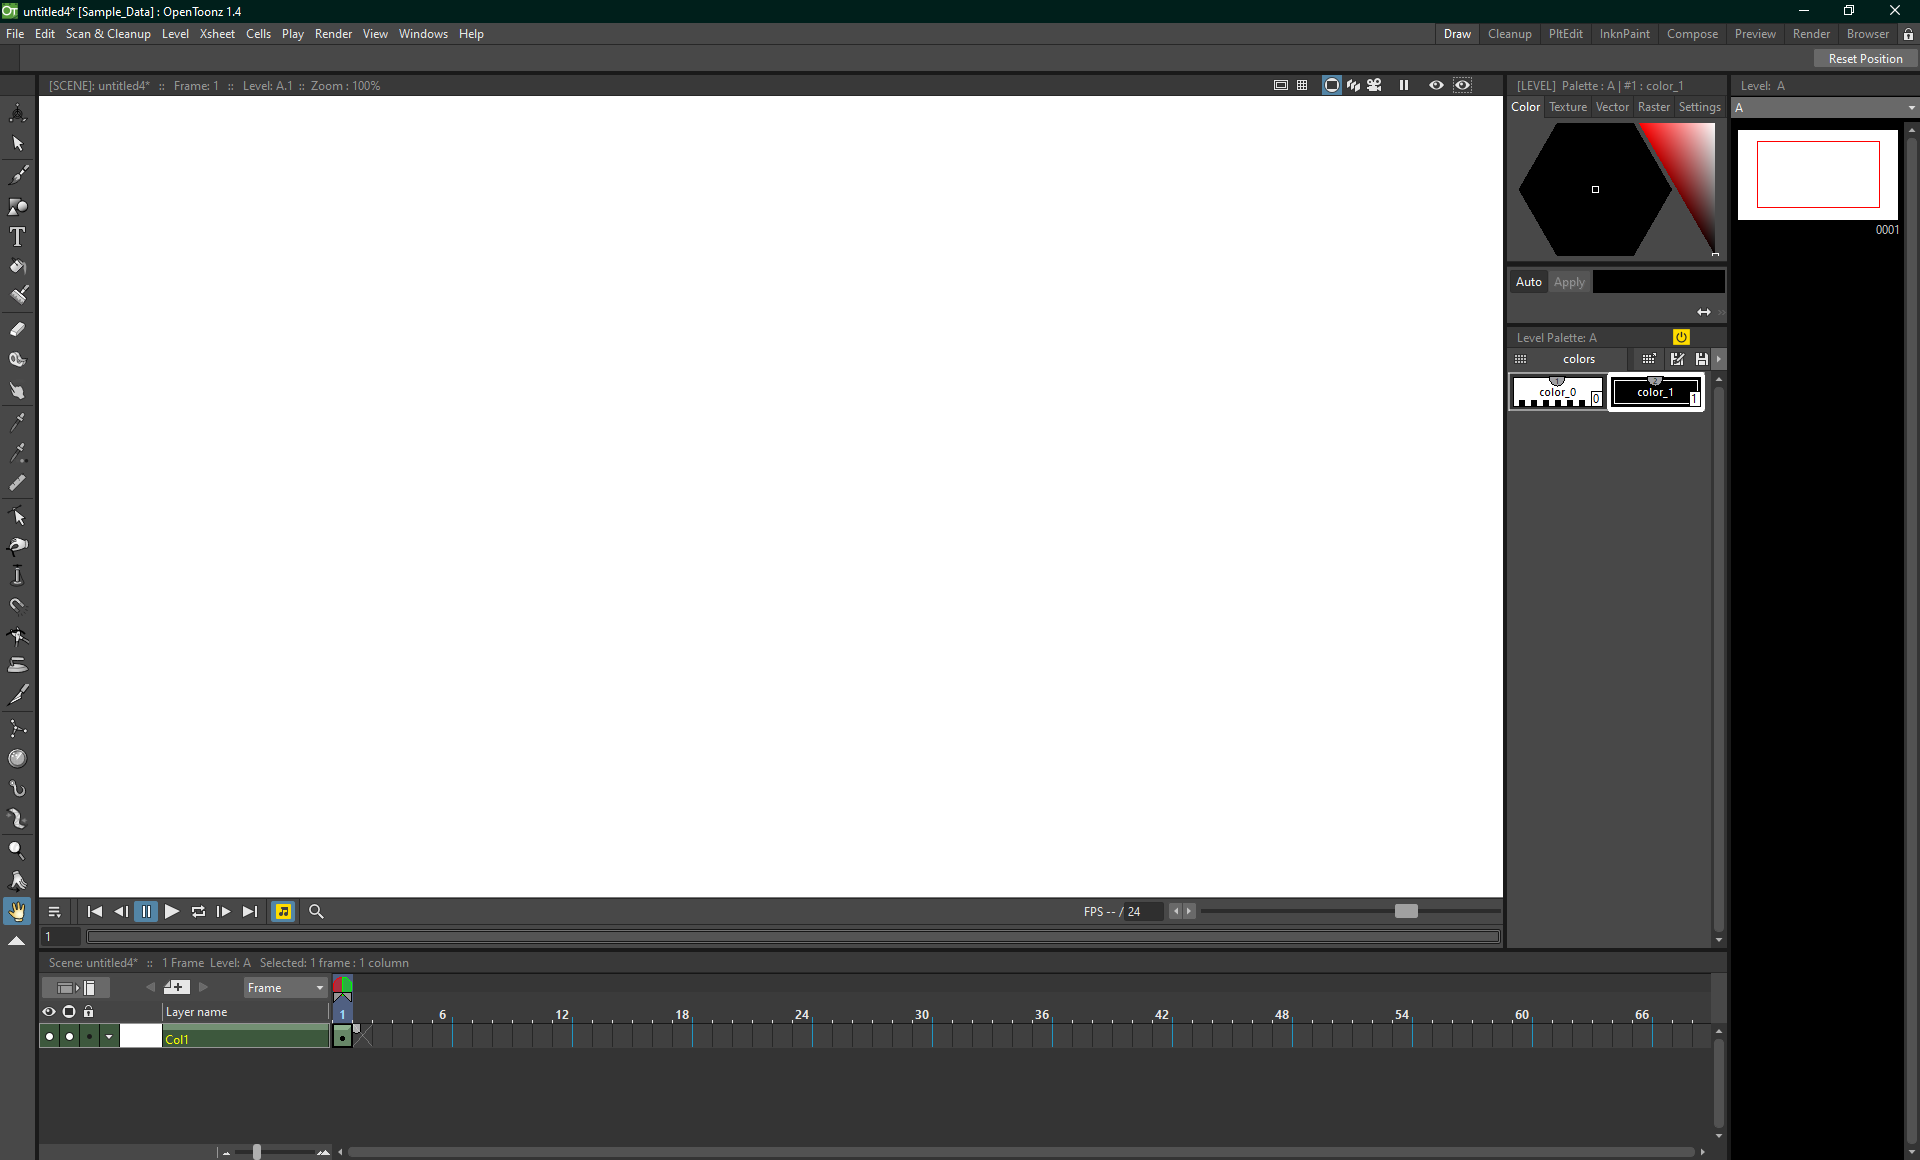The height and width of the screenshot is (1160, 1920).
Task: Toggle the Level Palette power switch
Action: tap(1679, 337)
